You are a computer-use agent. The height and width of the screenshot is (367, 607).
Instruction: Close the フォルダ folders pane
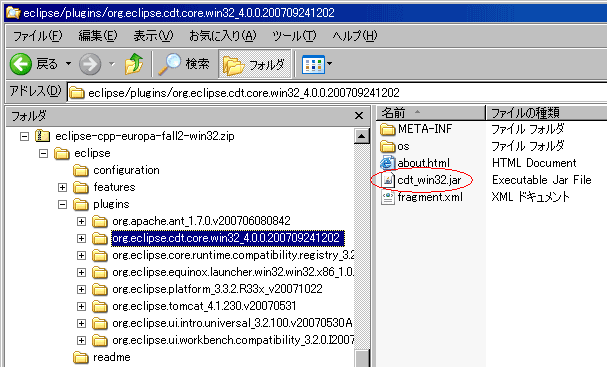[359, 115]
